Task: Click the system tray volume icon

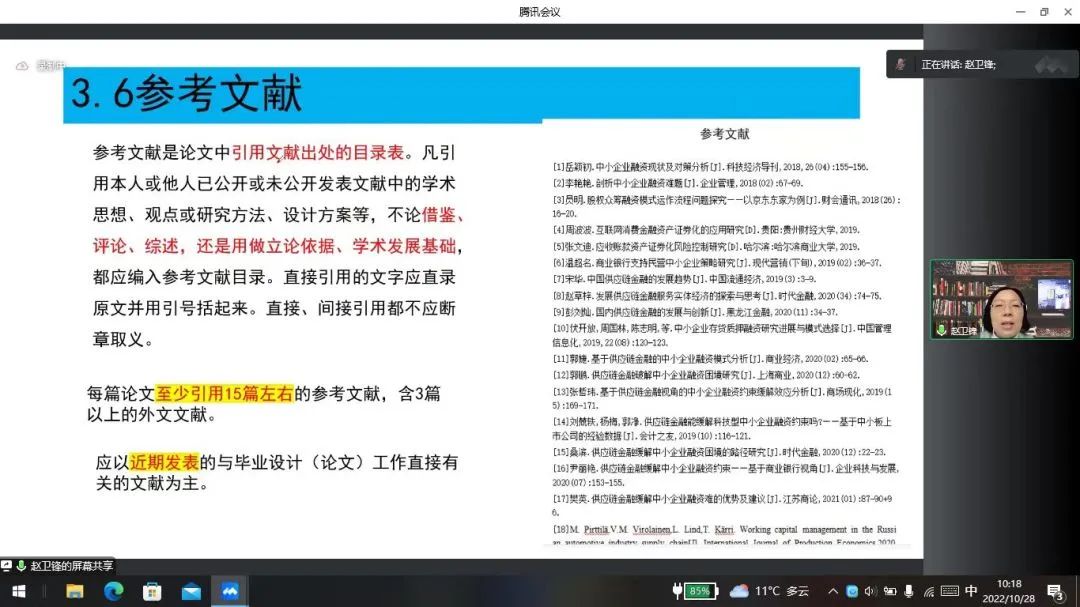Action: click(x=870, y=591)
